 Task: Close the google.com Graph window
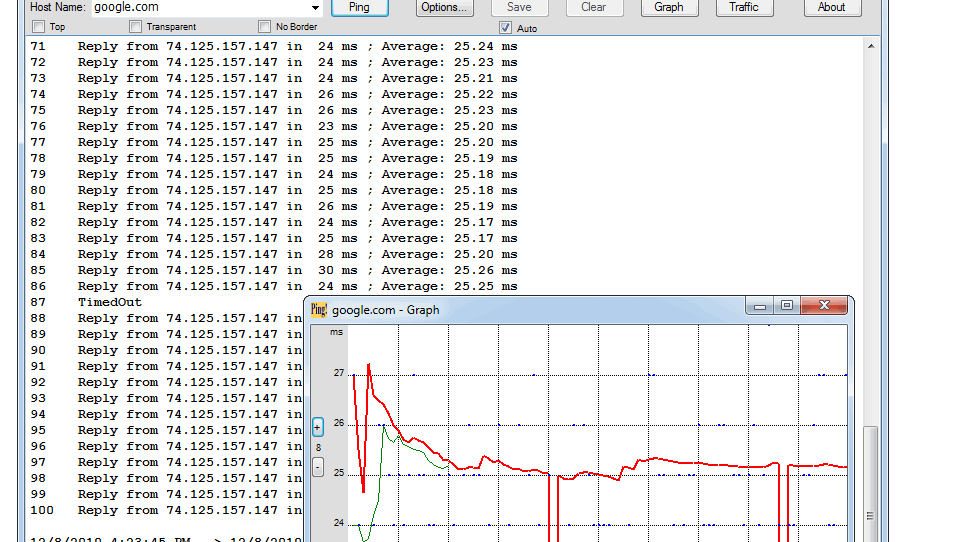824,306
